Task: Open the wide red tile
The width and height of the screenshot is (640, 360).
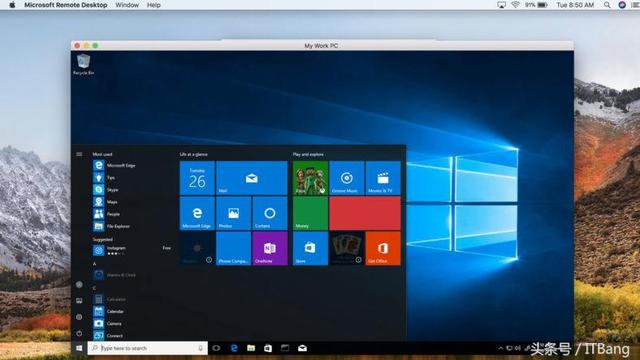Action: pos(365,213)
